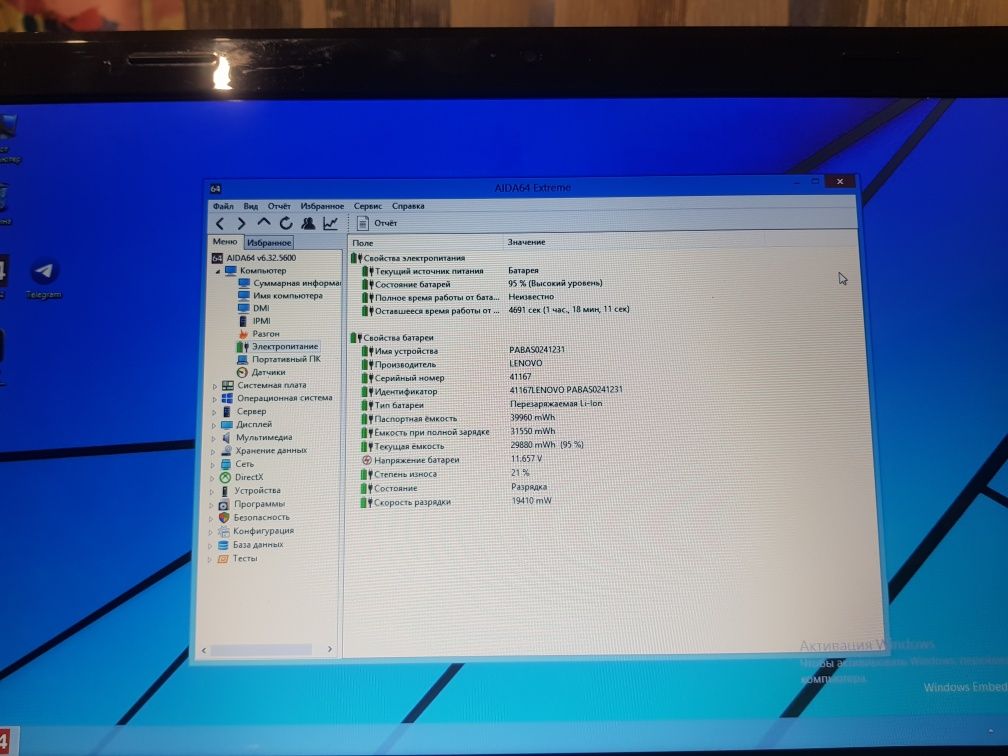Click the 39960 mWh value cell
This screenshot has height=756, width=1008.
tap(532, 417)
